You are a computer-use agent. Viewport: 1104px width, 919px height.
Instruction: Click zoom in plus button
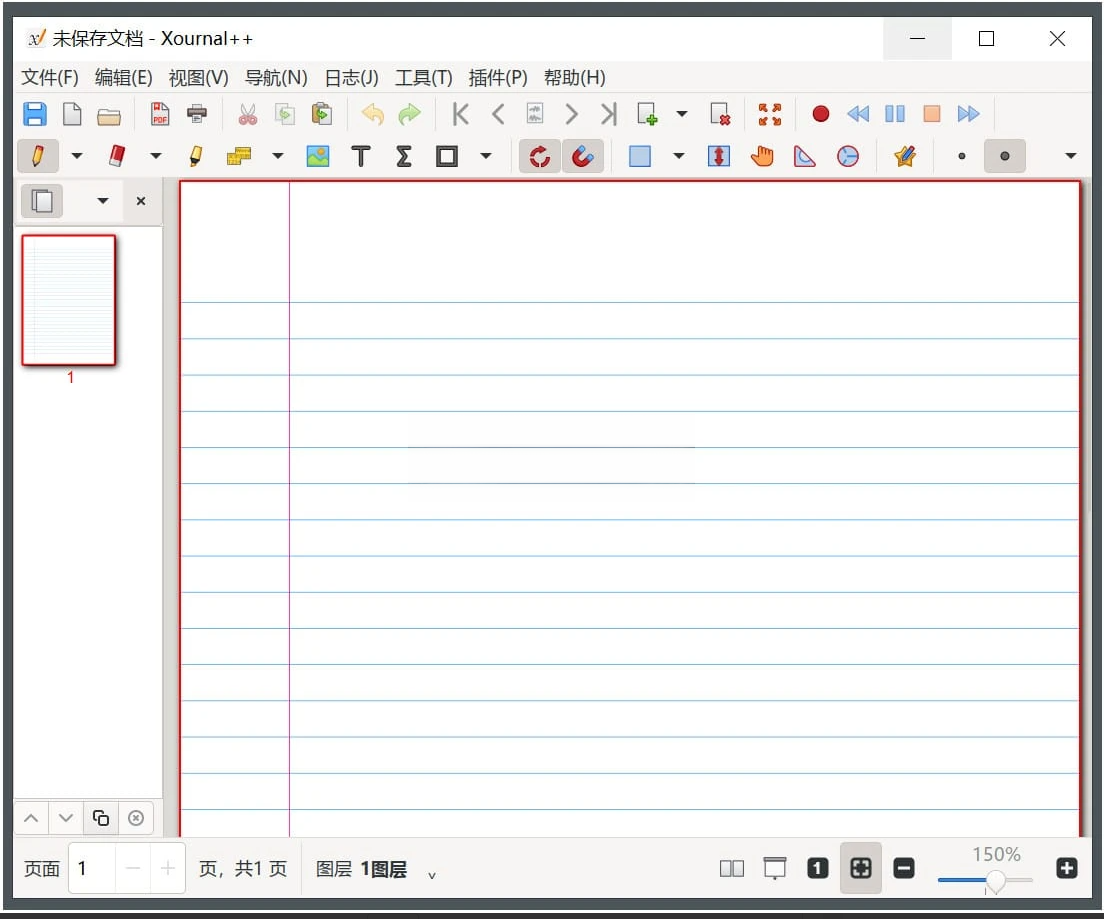[1067, 869]
